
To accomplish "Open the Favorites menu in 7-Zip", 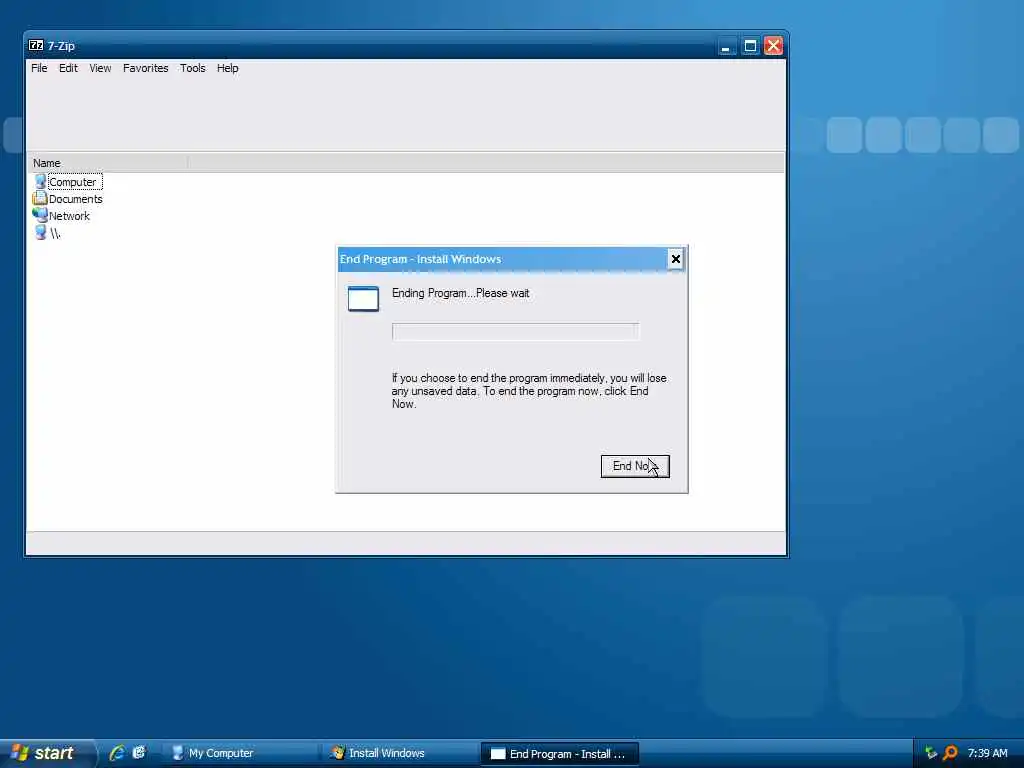I will pos(146,68).
